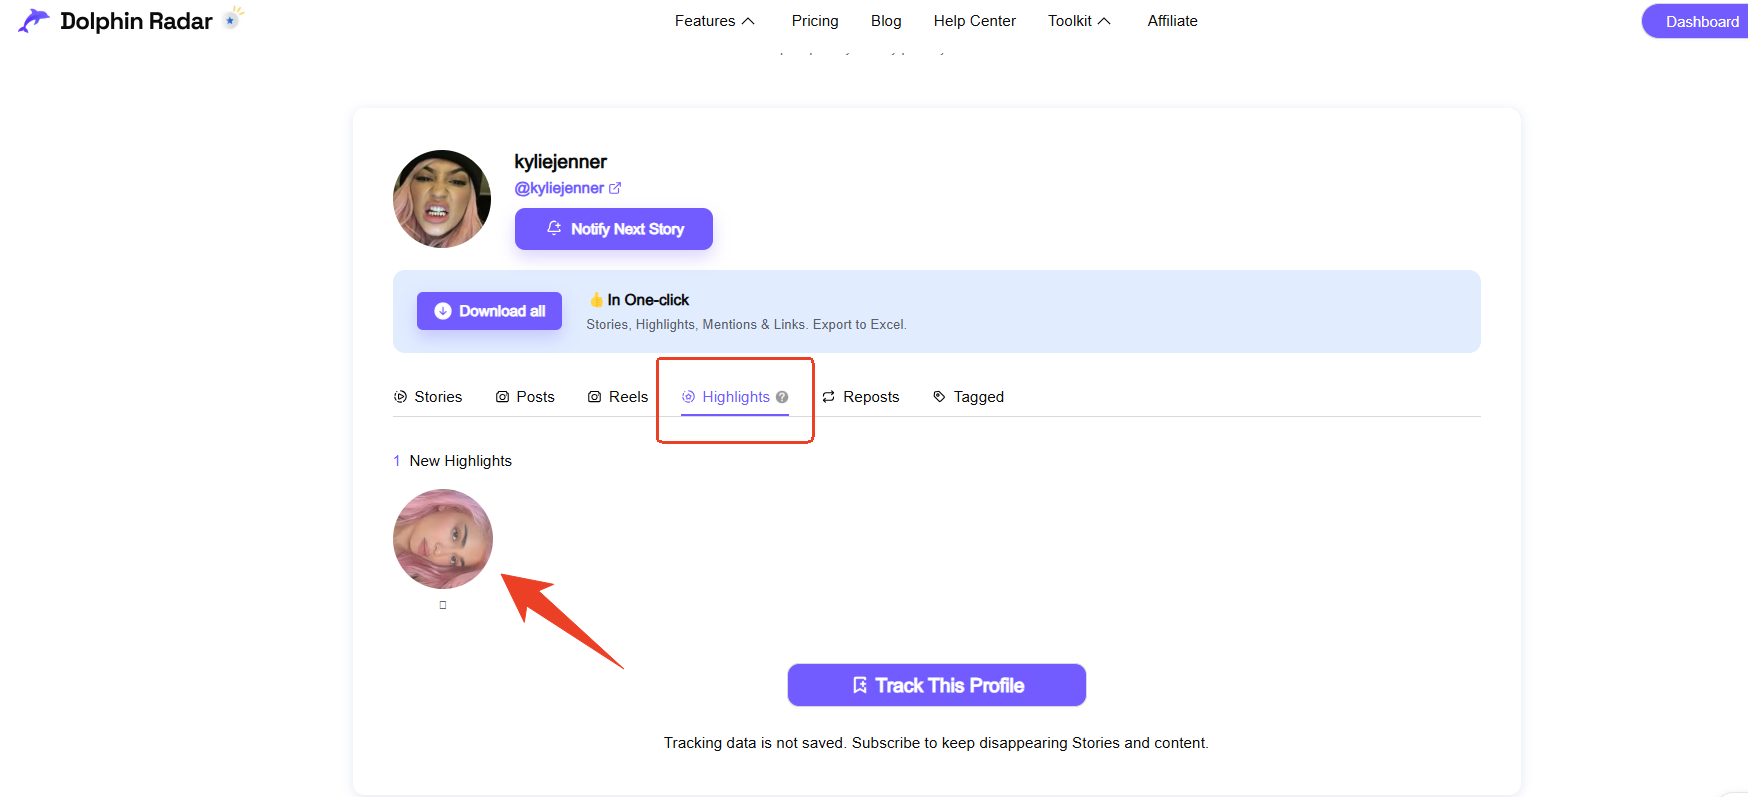Click the Notify Next Story button
Viewport: 1748px width, 797px height.
click(x=614, y=229)
